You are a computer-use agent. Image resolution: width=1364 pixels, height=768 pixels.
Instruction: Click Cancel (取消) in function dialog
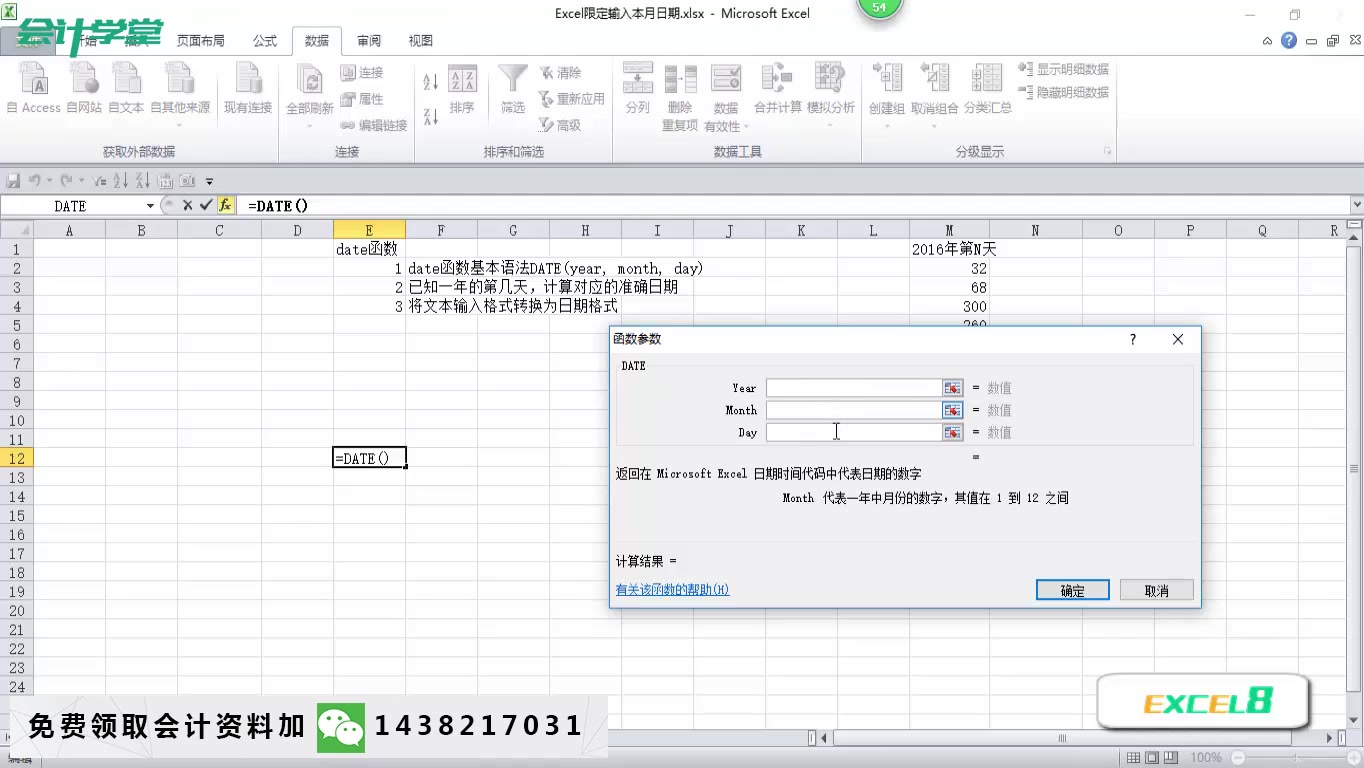click(x=1157, y=590)
